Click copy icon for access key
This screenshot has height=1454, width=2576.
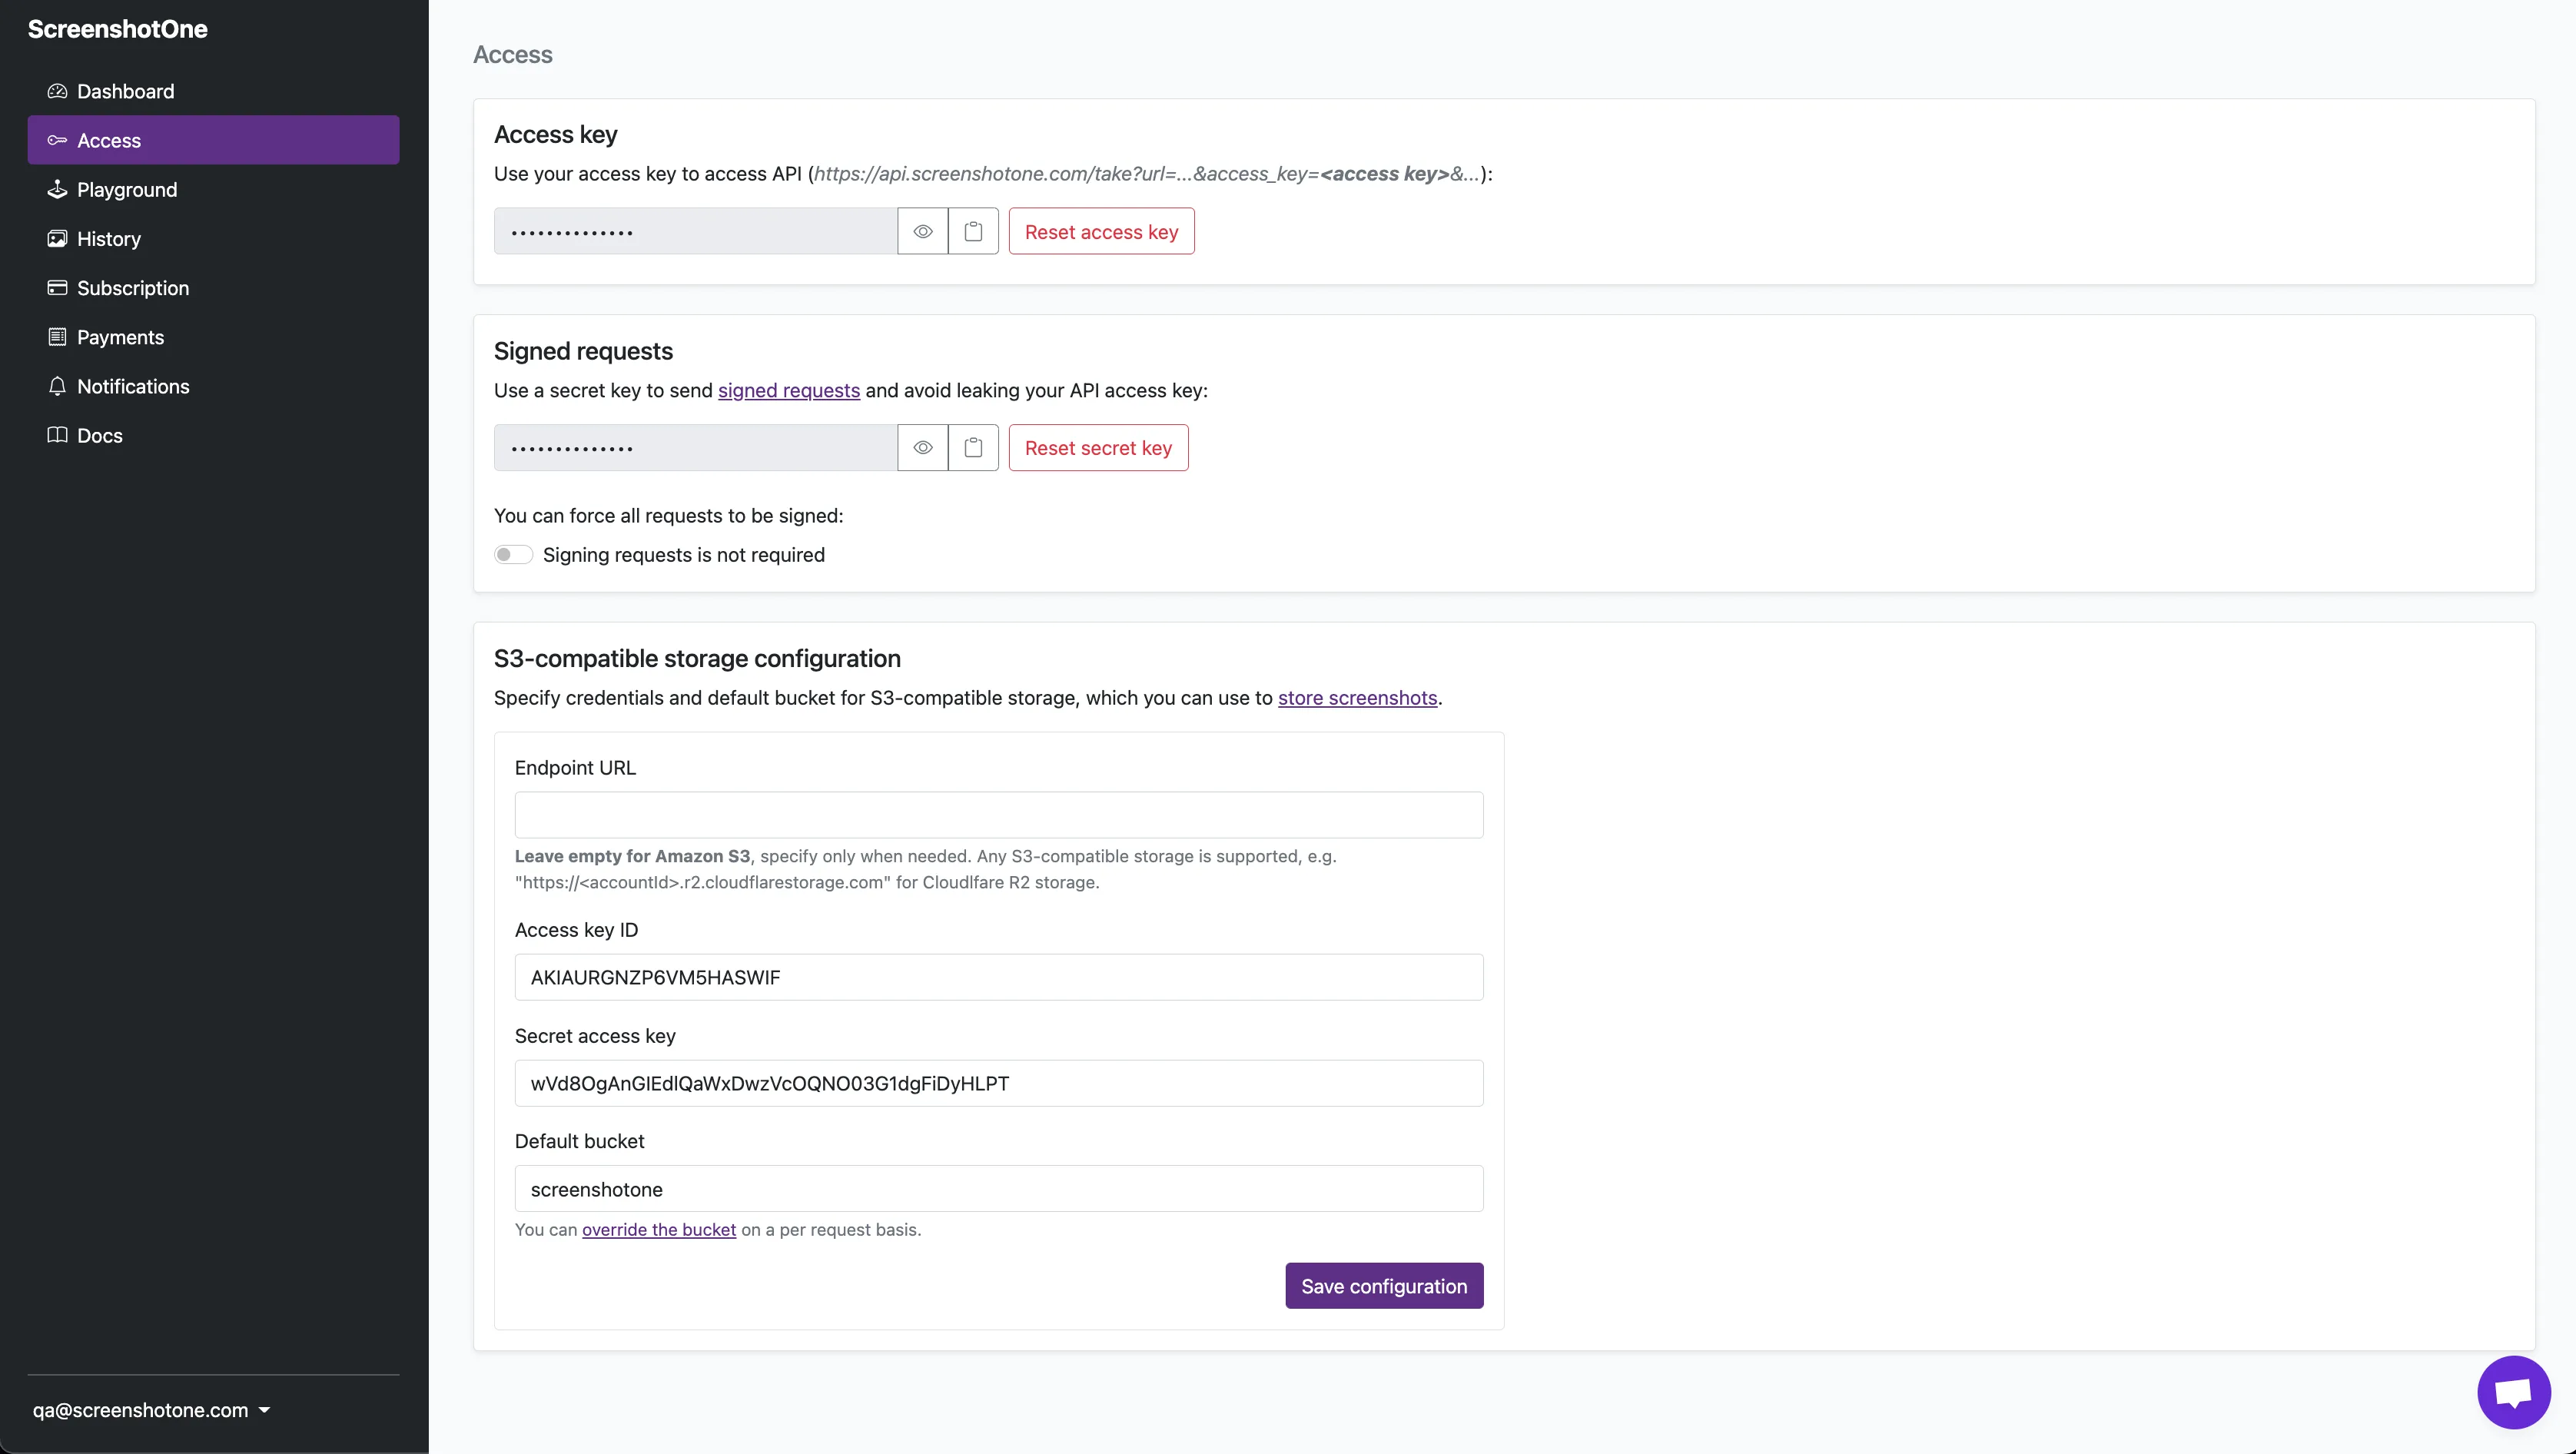click(x=971, y=230)
